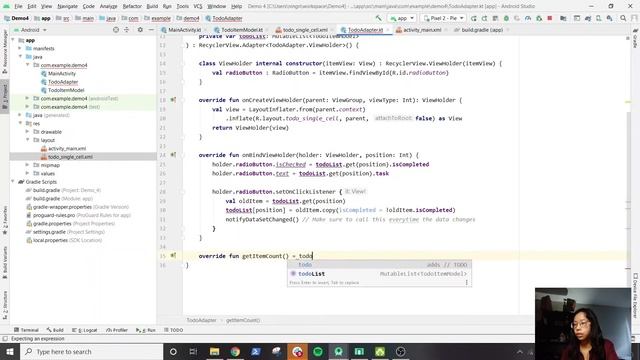Open Project panel settings gear
The image size is (640, 360).
(x=140, y=30)
